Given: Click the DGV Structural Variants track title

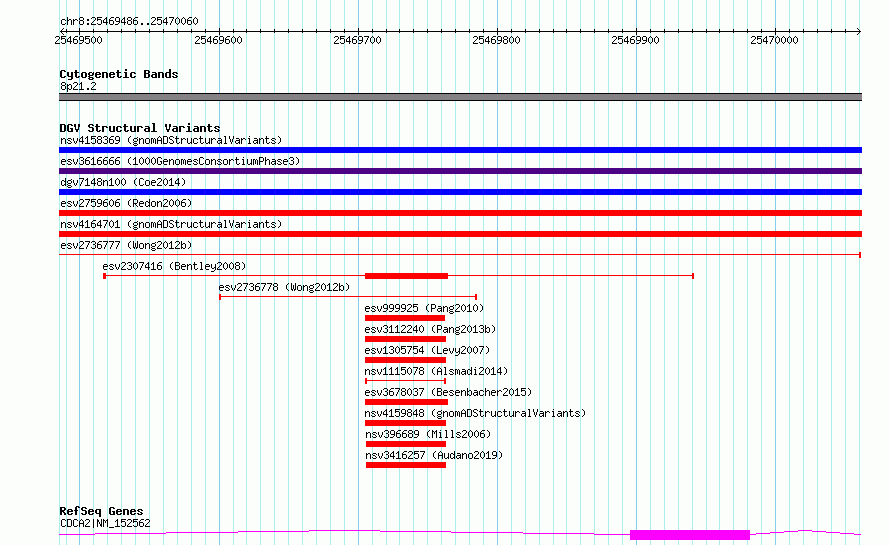Looking at the screenshot, I should click(x=140, y=128).
